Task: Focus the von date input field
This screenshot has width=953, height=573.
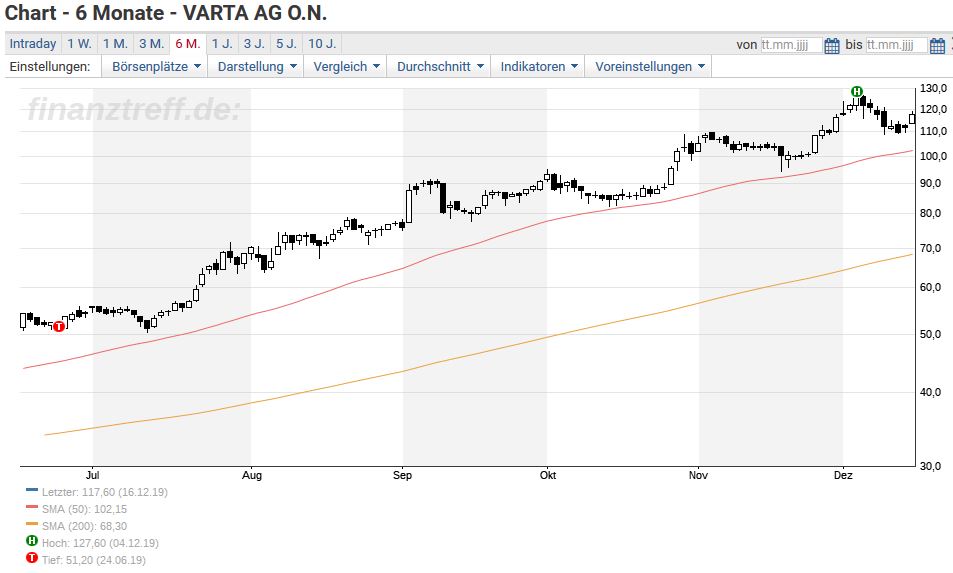Action: (791, 45)
